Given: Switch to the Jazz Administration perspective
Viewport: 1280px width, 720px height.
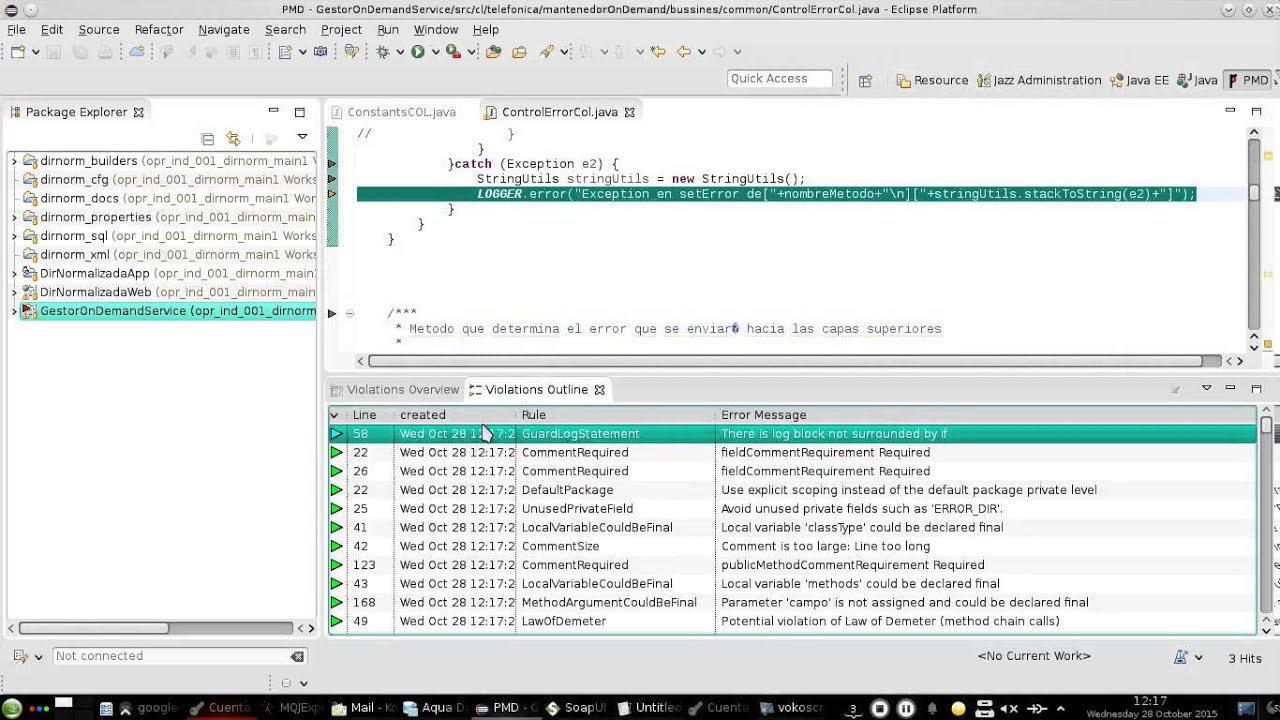Looking at the screenshot, I should tap(1039, 80).
